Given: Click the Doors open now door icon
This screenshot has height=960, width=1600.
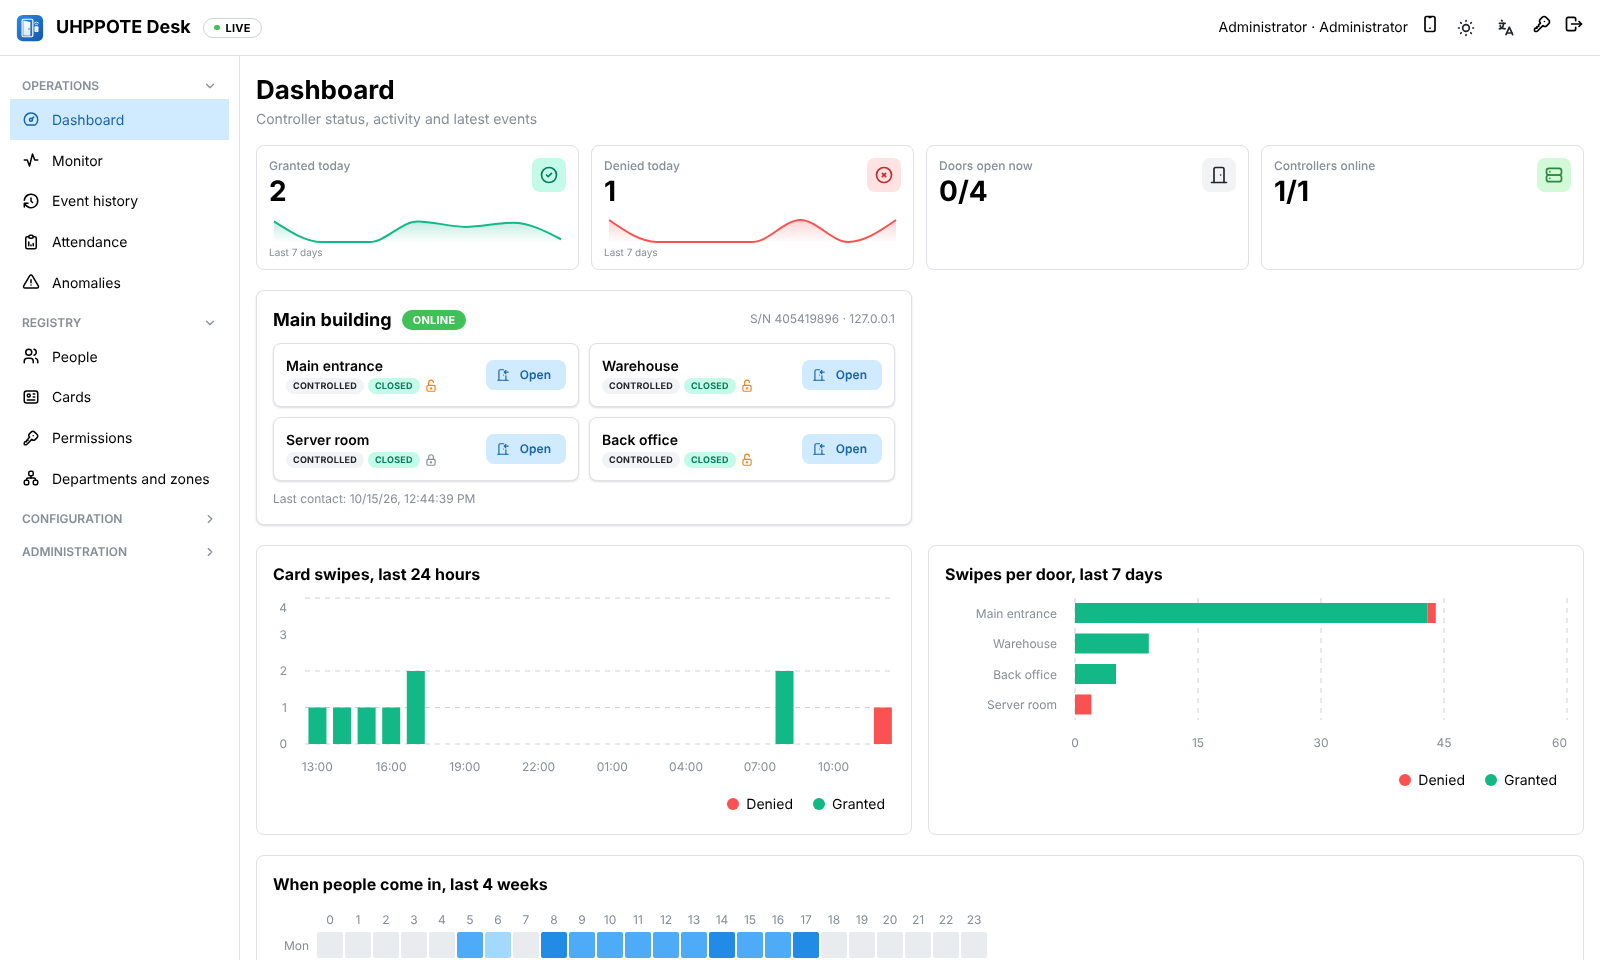Looking at the screenshot, I should 1219,175.
